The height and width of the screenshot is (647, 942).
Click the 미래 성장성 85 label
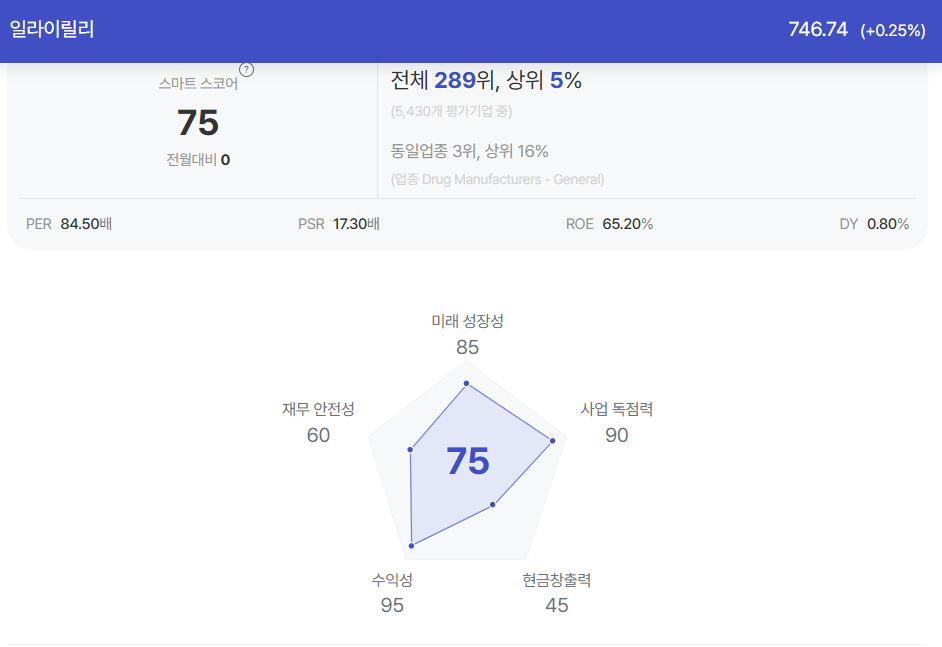[467, 334]
